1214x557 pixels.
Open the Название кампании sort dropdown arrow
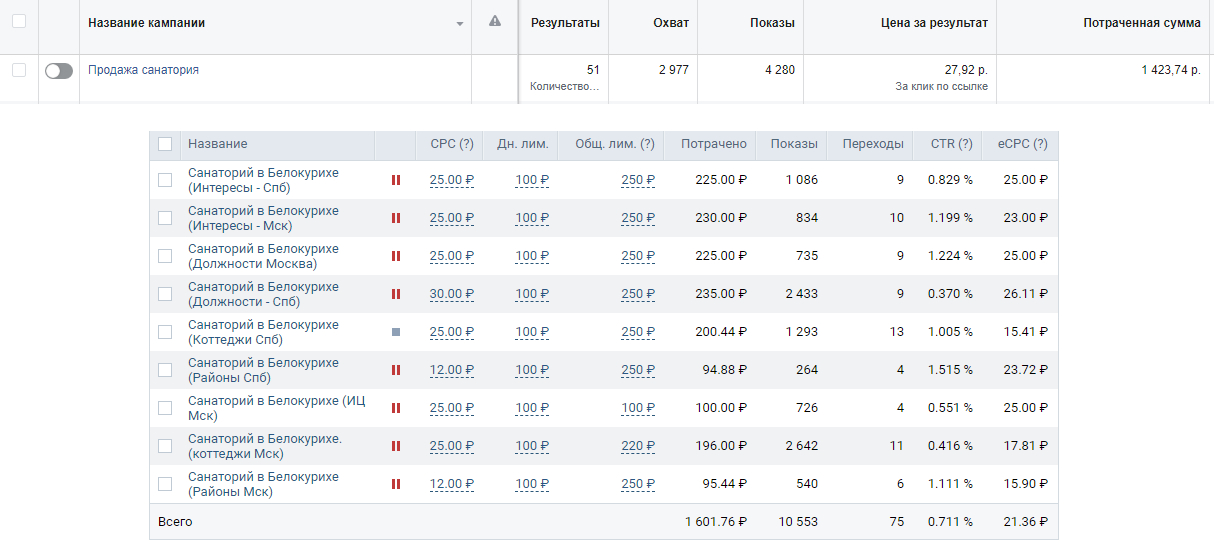tap(459, 24)
